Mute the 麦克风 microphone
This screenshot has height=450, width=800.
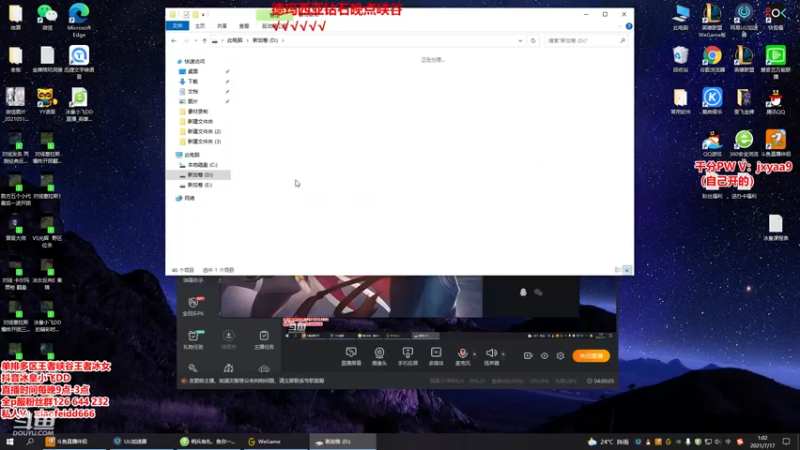pyautogui.click(x=463, y=356)
